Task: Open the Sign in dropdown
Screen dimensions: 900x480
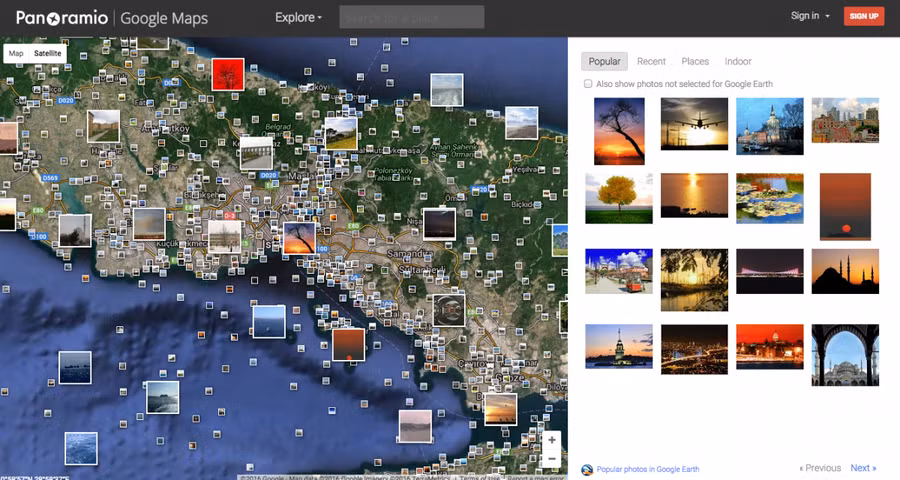Action: (x=810, y=16)
